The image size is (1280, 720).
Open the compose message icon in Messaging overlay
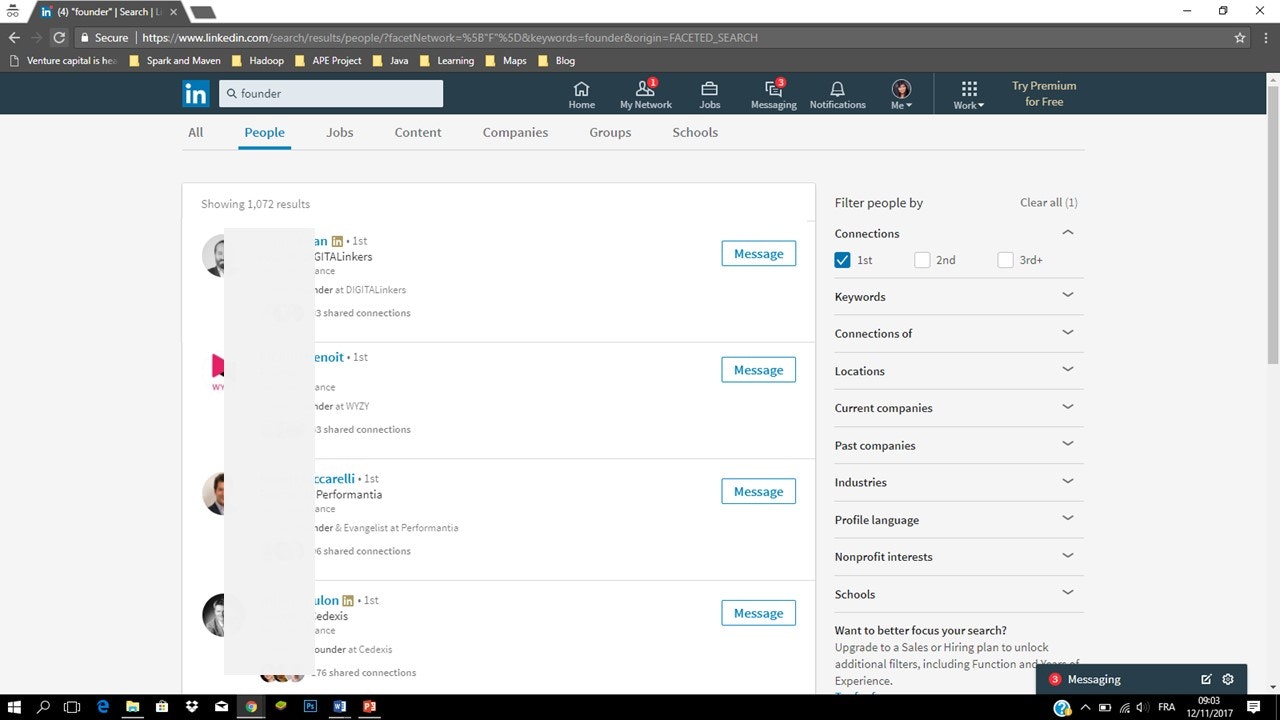pyautogui.click(x=1207, y=679)
